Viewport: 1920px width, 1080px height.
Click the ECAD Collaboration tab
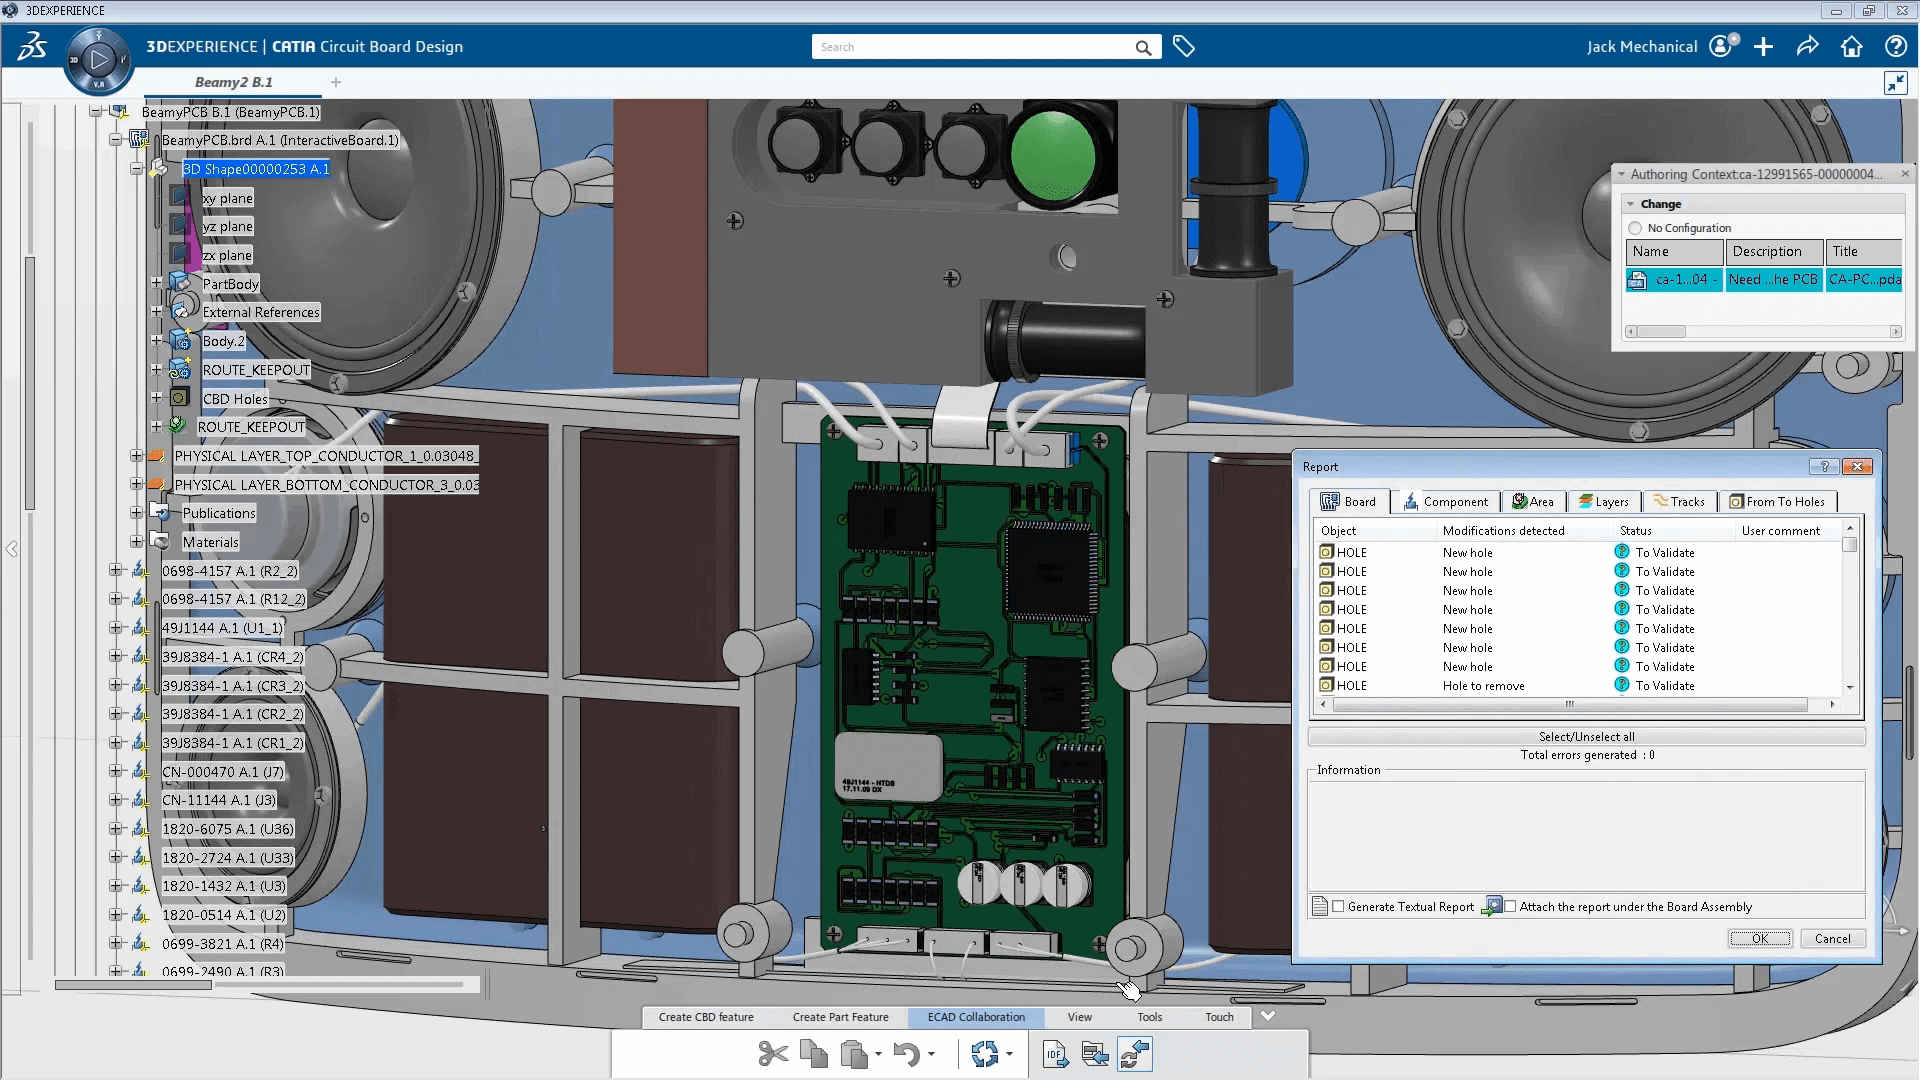(x=976, y=1015)
